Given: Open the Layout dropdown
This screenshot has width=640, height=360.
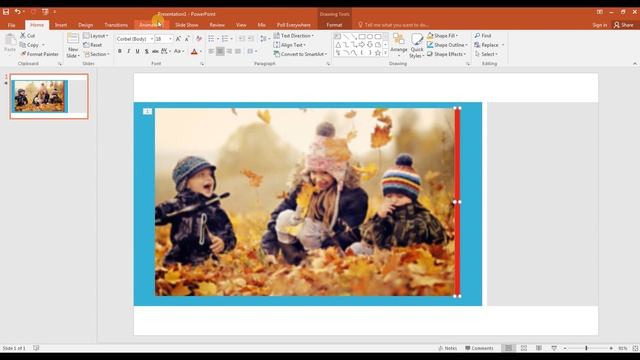Looking at the screenshot, I should [96, 36].
